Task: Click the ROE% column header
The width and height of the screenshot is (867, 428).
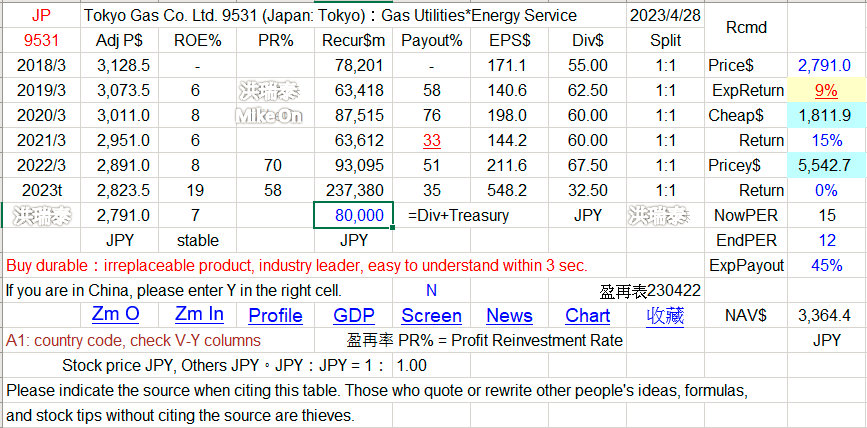Action: [197, 40]
